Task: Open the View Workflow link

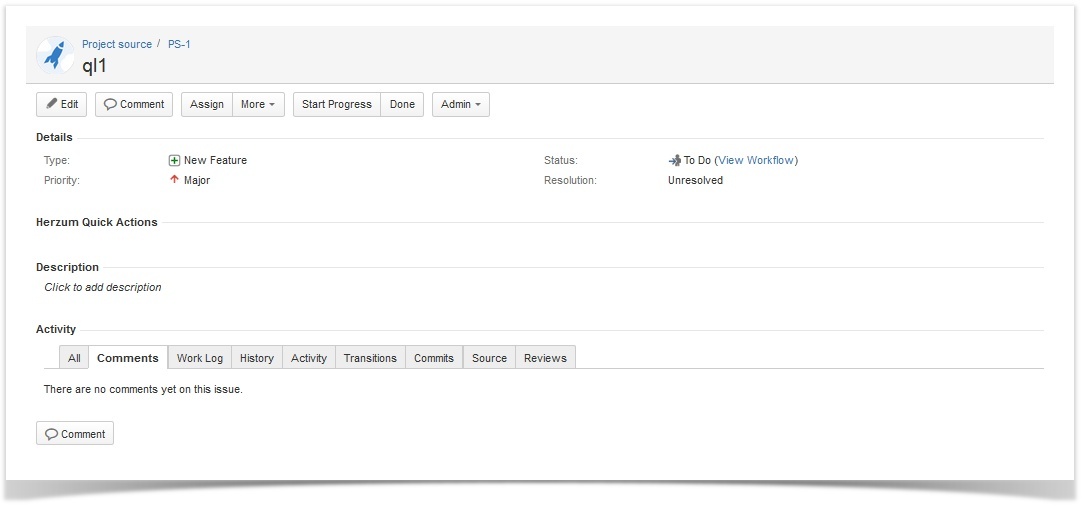Action: pyautogui.click(x=756, y=160)
